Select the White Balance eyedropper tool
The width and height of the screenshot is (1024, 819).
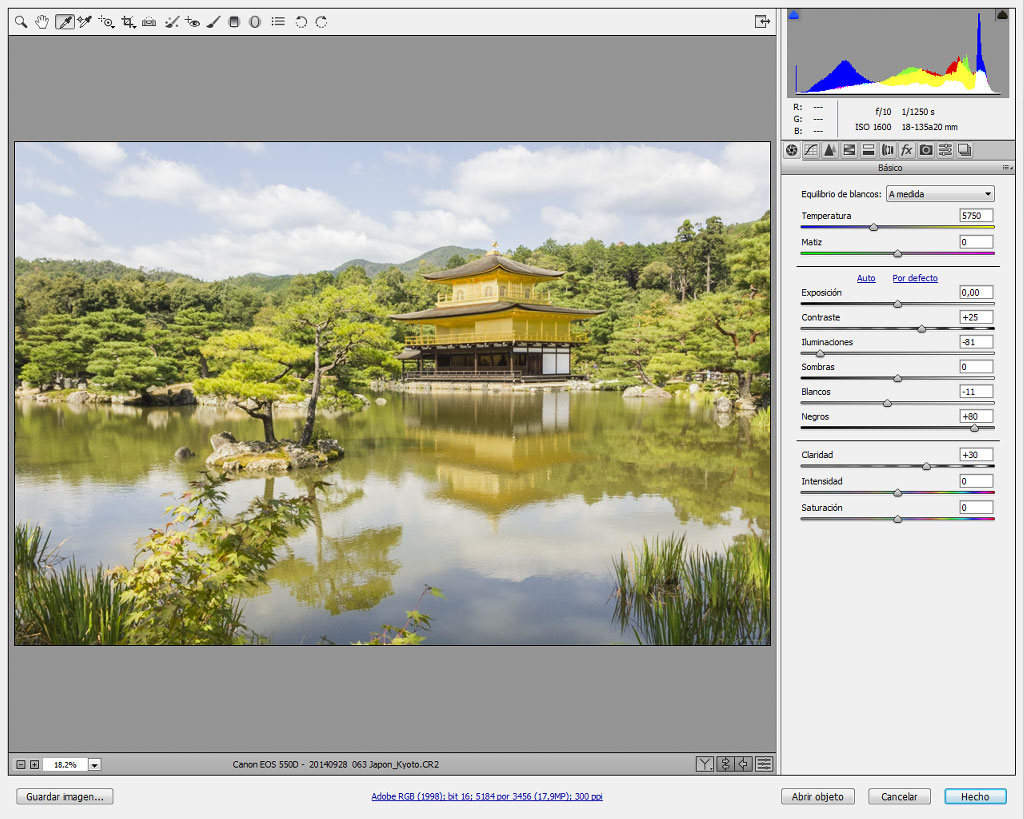(x=64, y=22)
